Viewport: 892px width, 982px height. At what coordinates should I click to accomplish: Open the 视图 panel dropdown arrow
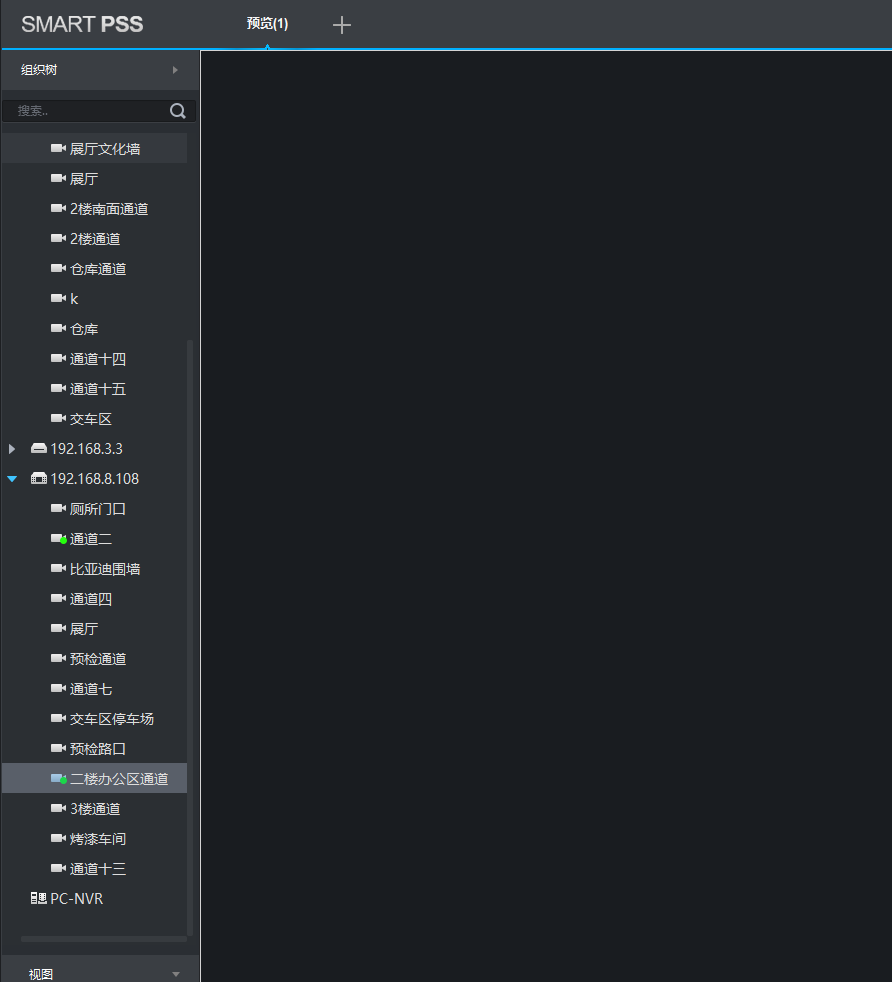pyautogui.click(x=176, y=974)
